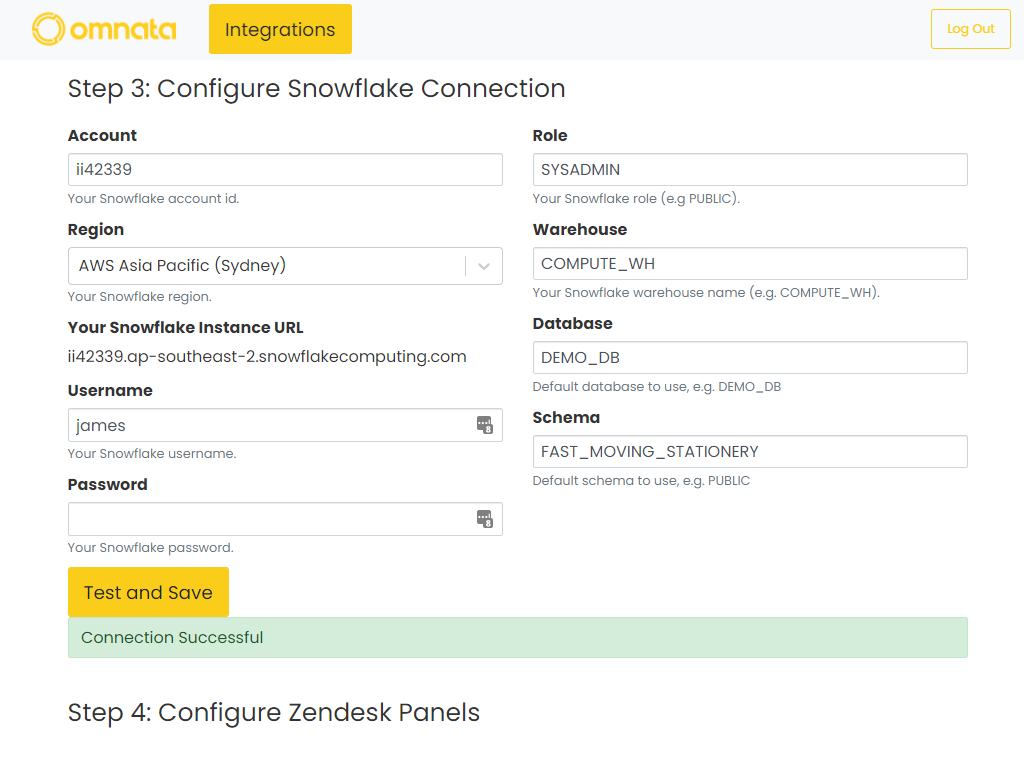
Task: Click the green Connection Successful banner
Action: tap(517, 638)
